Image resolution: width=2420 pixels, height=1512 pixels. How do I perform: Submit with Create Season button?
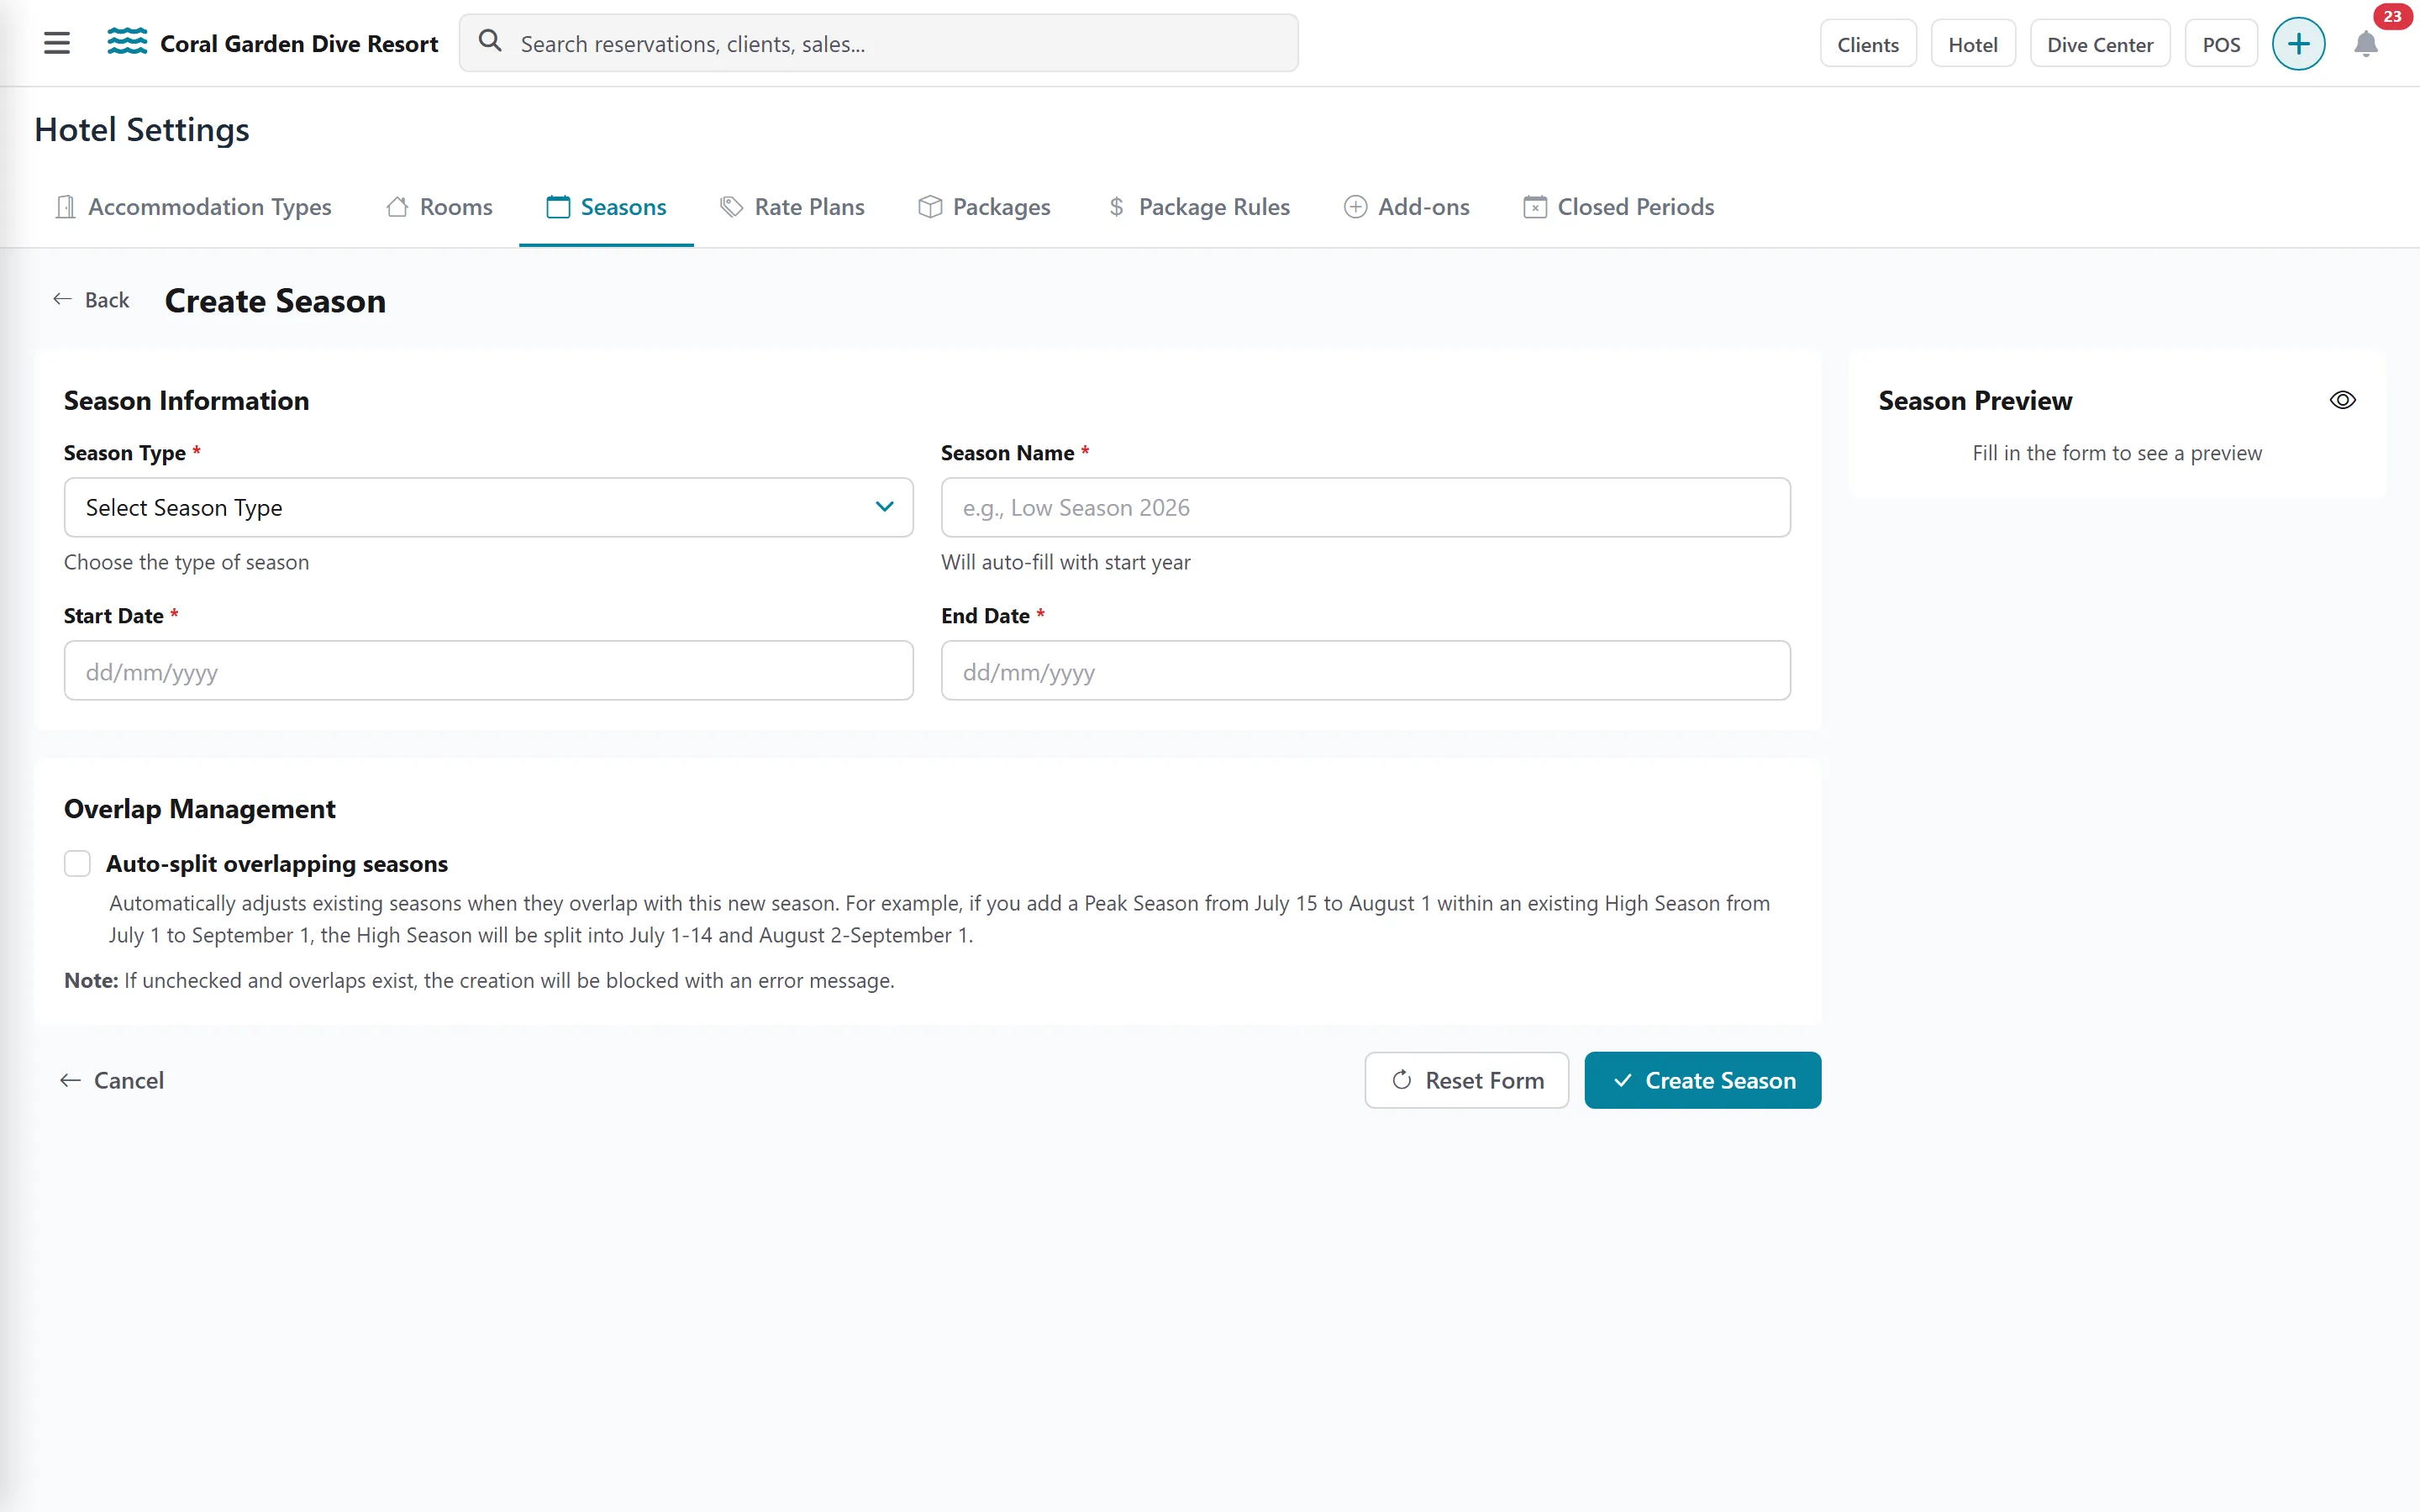[1702, 1080]
